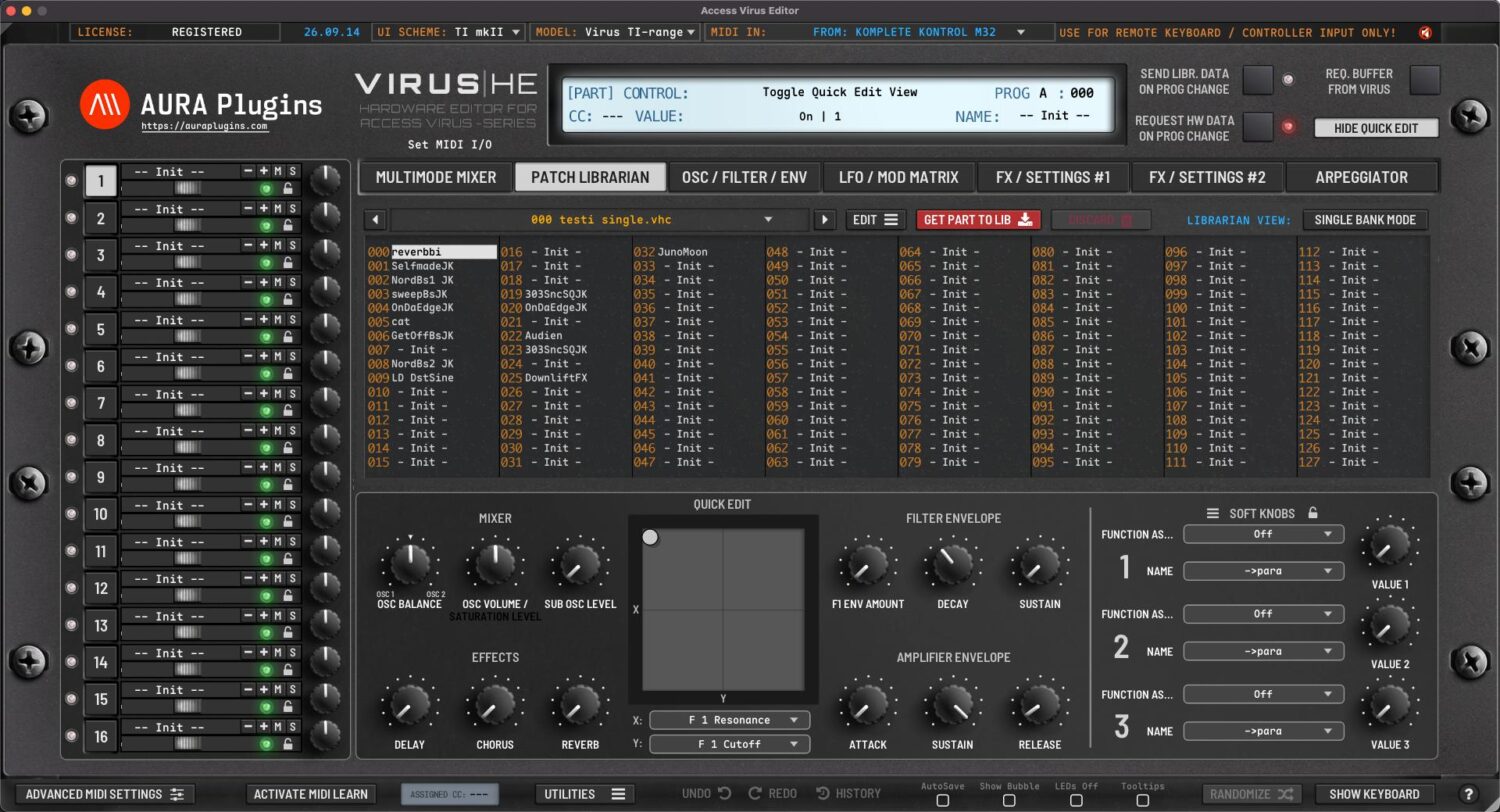
Task: Toggle Request HW Data on Prog Change
Action: click(1258, 127)
